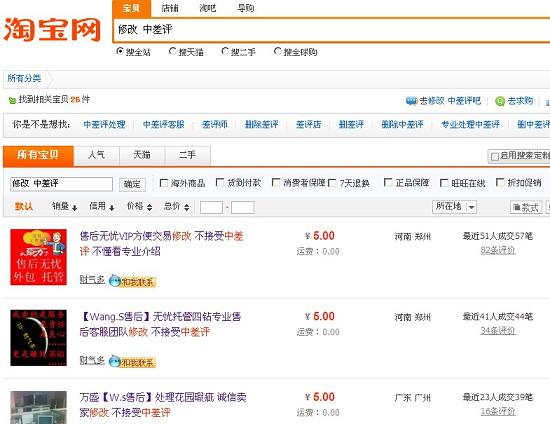Click the Taobao logo
This screenshot has width=550, height=424.
pos(52,29)
